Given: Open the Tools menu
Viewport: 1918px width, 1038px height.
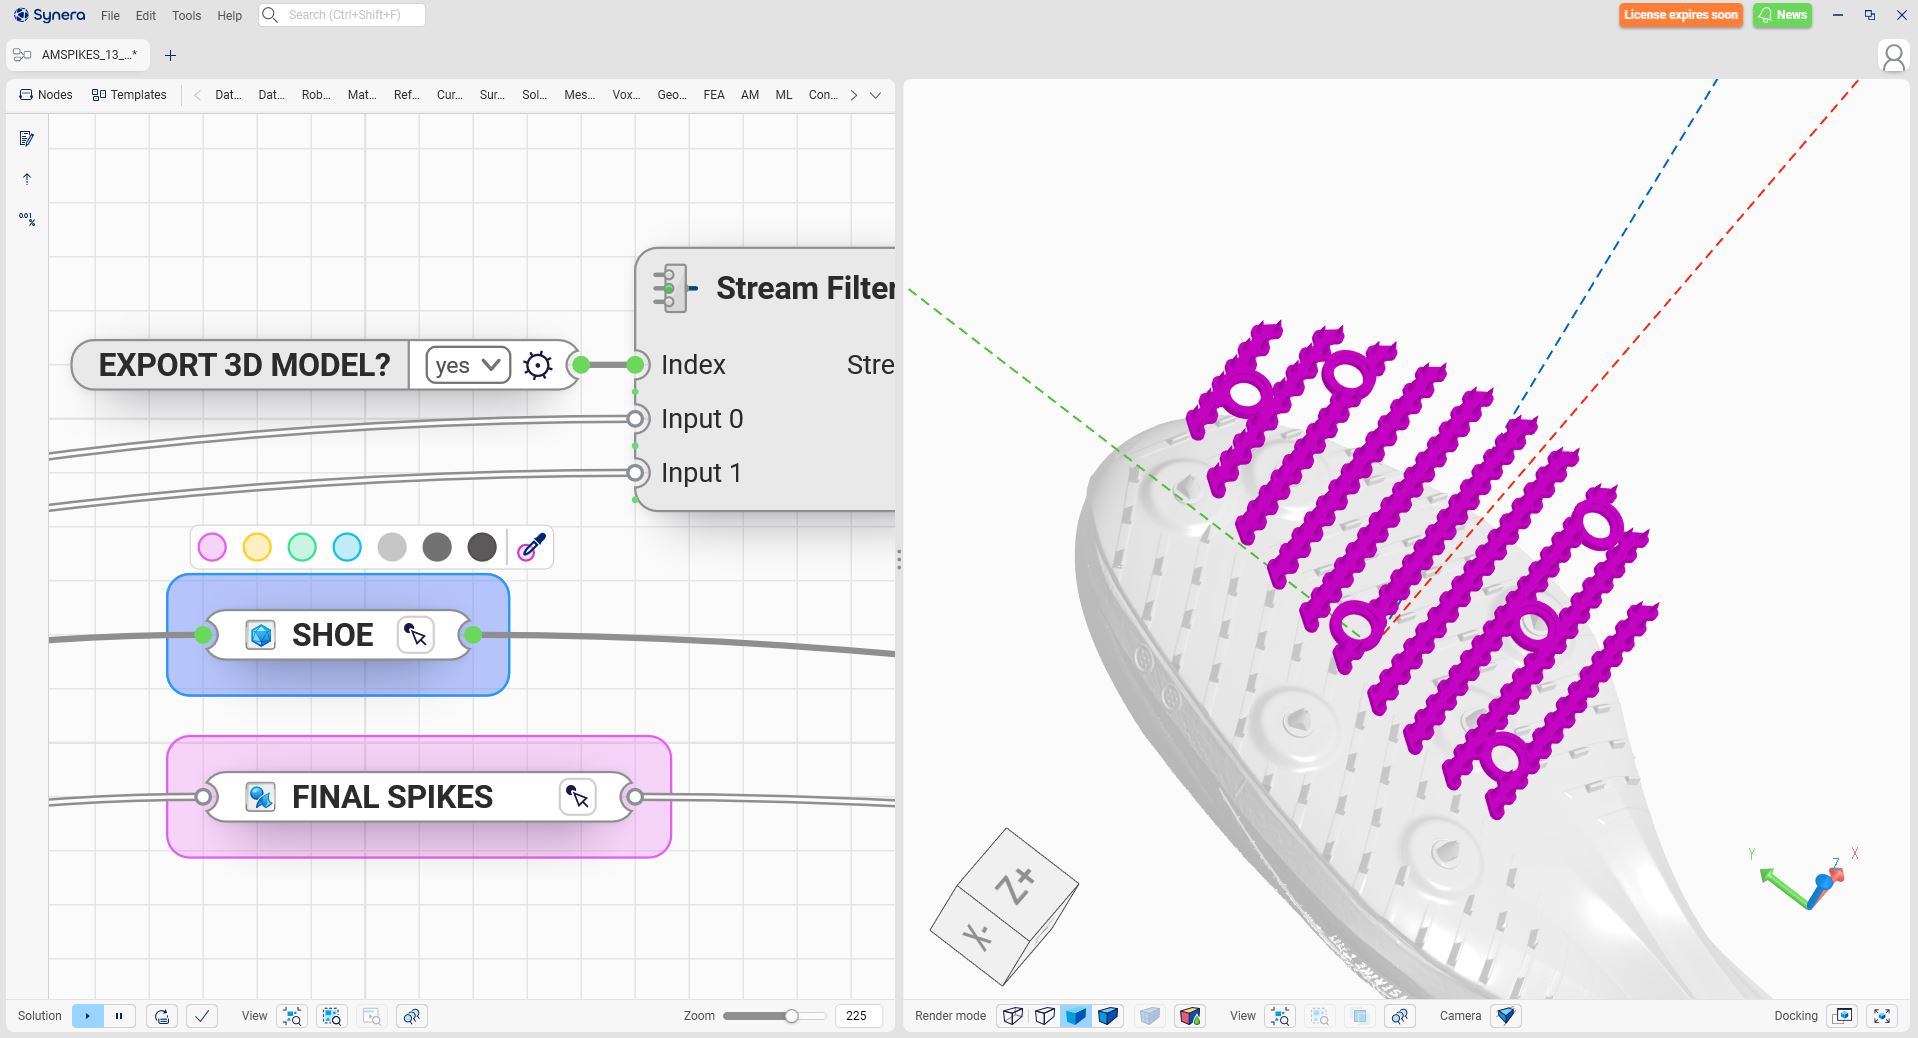Looking at the screenshot, I should [186, 15].
